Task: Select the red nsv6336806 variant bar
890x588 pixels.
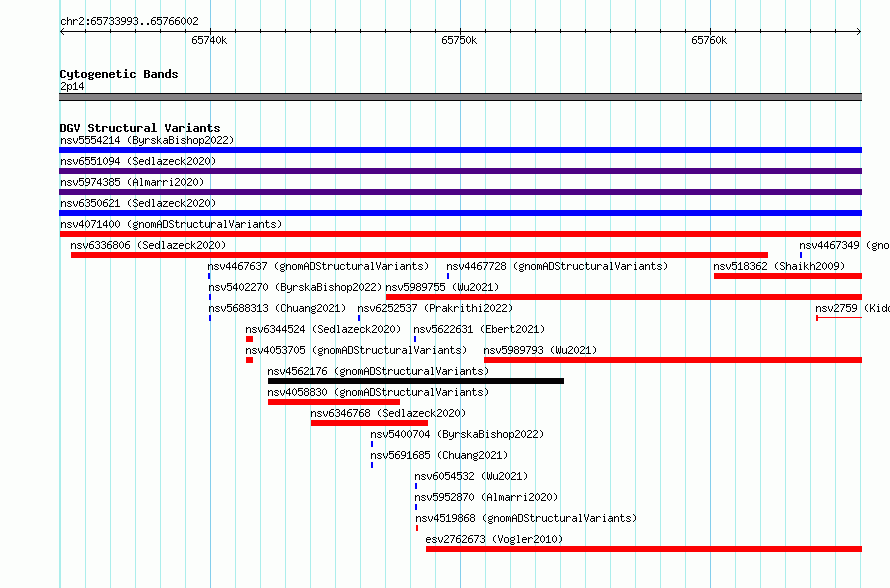Action: [419, 255]
